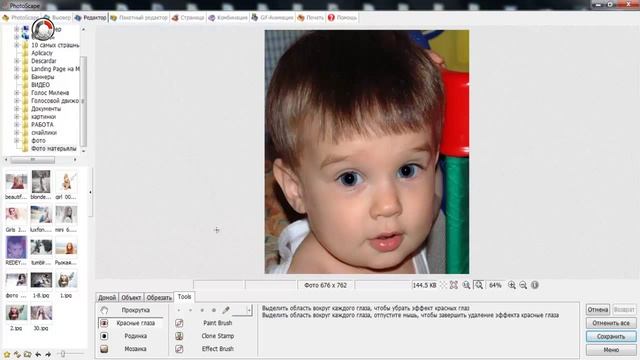Click the zoom out magnifier icon
640x360 pixels.
point(523,285)
